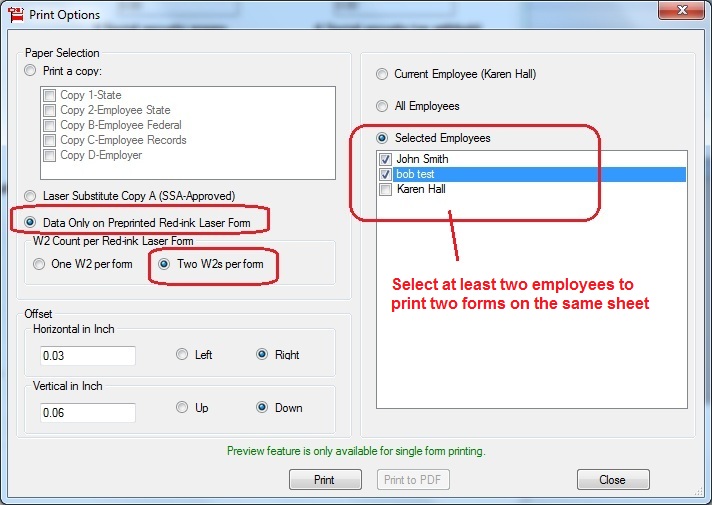
Task: Set horizontal offset direction to Left
Action: [182, 354]
